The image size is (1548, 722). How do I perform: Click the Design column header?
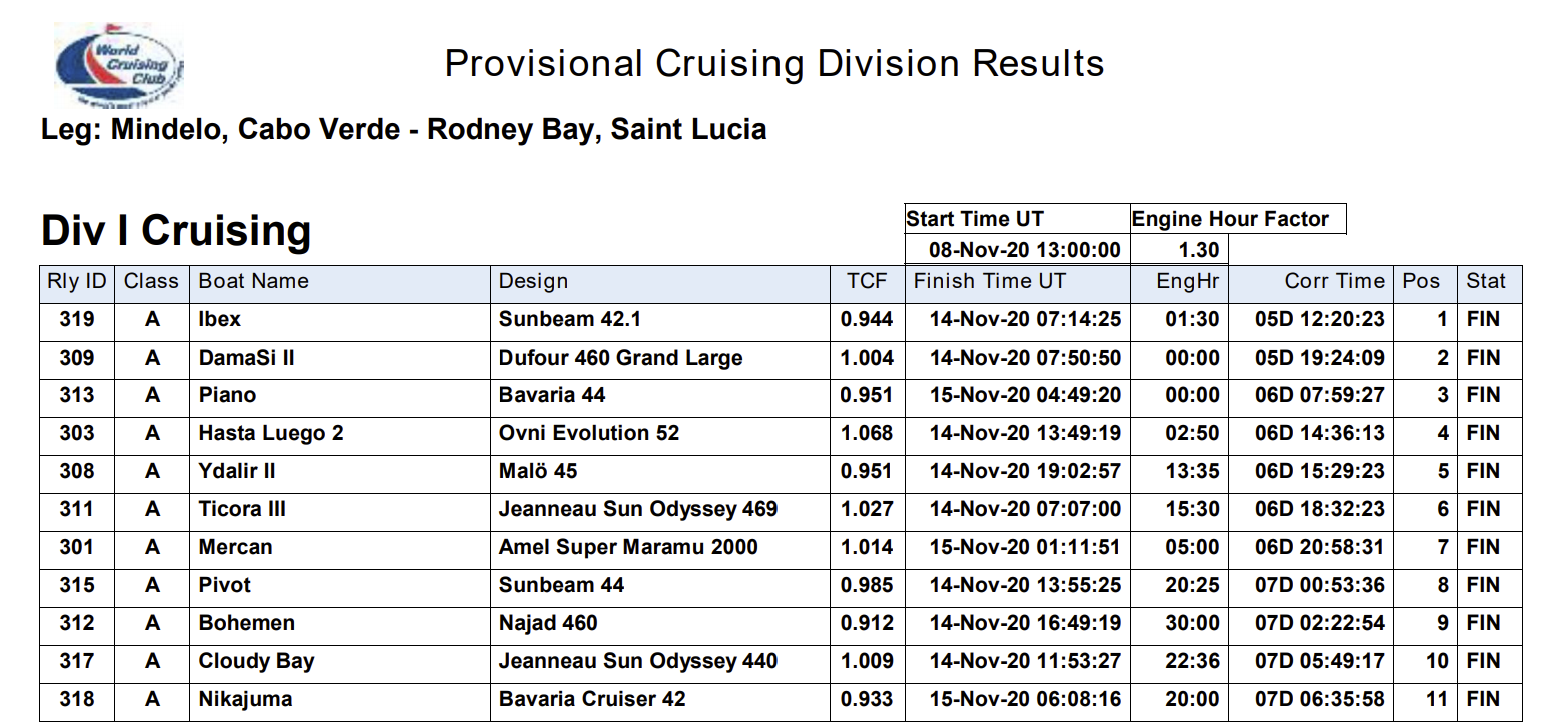[533, 281]
